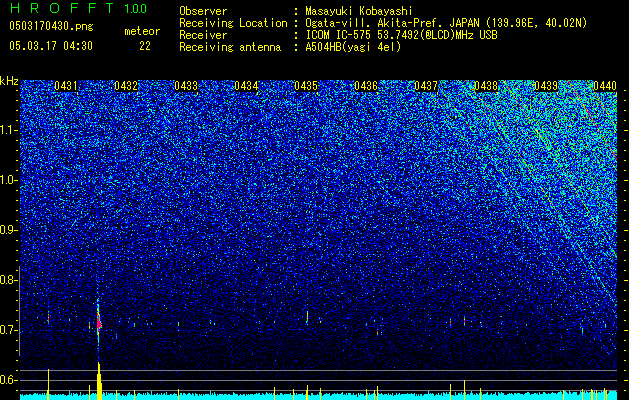Select the file name 0503170430.png

[51, 27]
